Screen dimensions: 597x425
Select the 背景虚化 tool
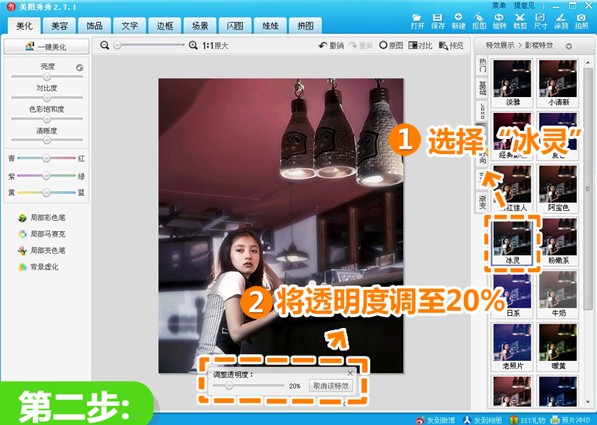point(38,267)
